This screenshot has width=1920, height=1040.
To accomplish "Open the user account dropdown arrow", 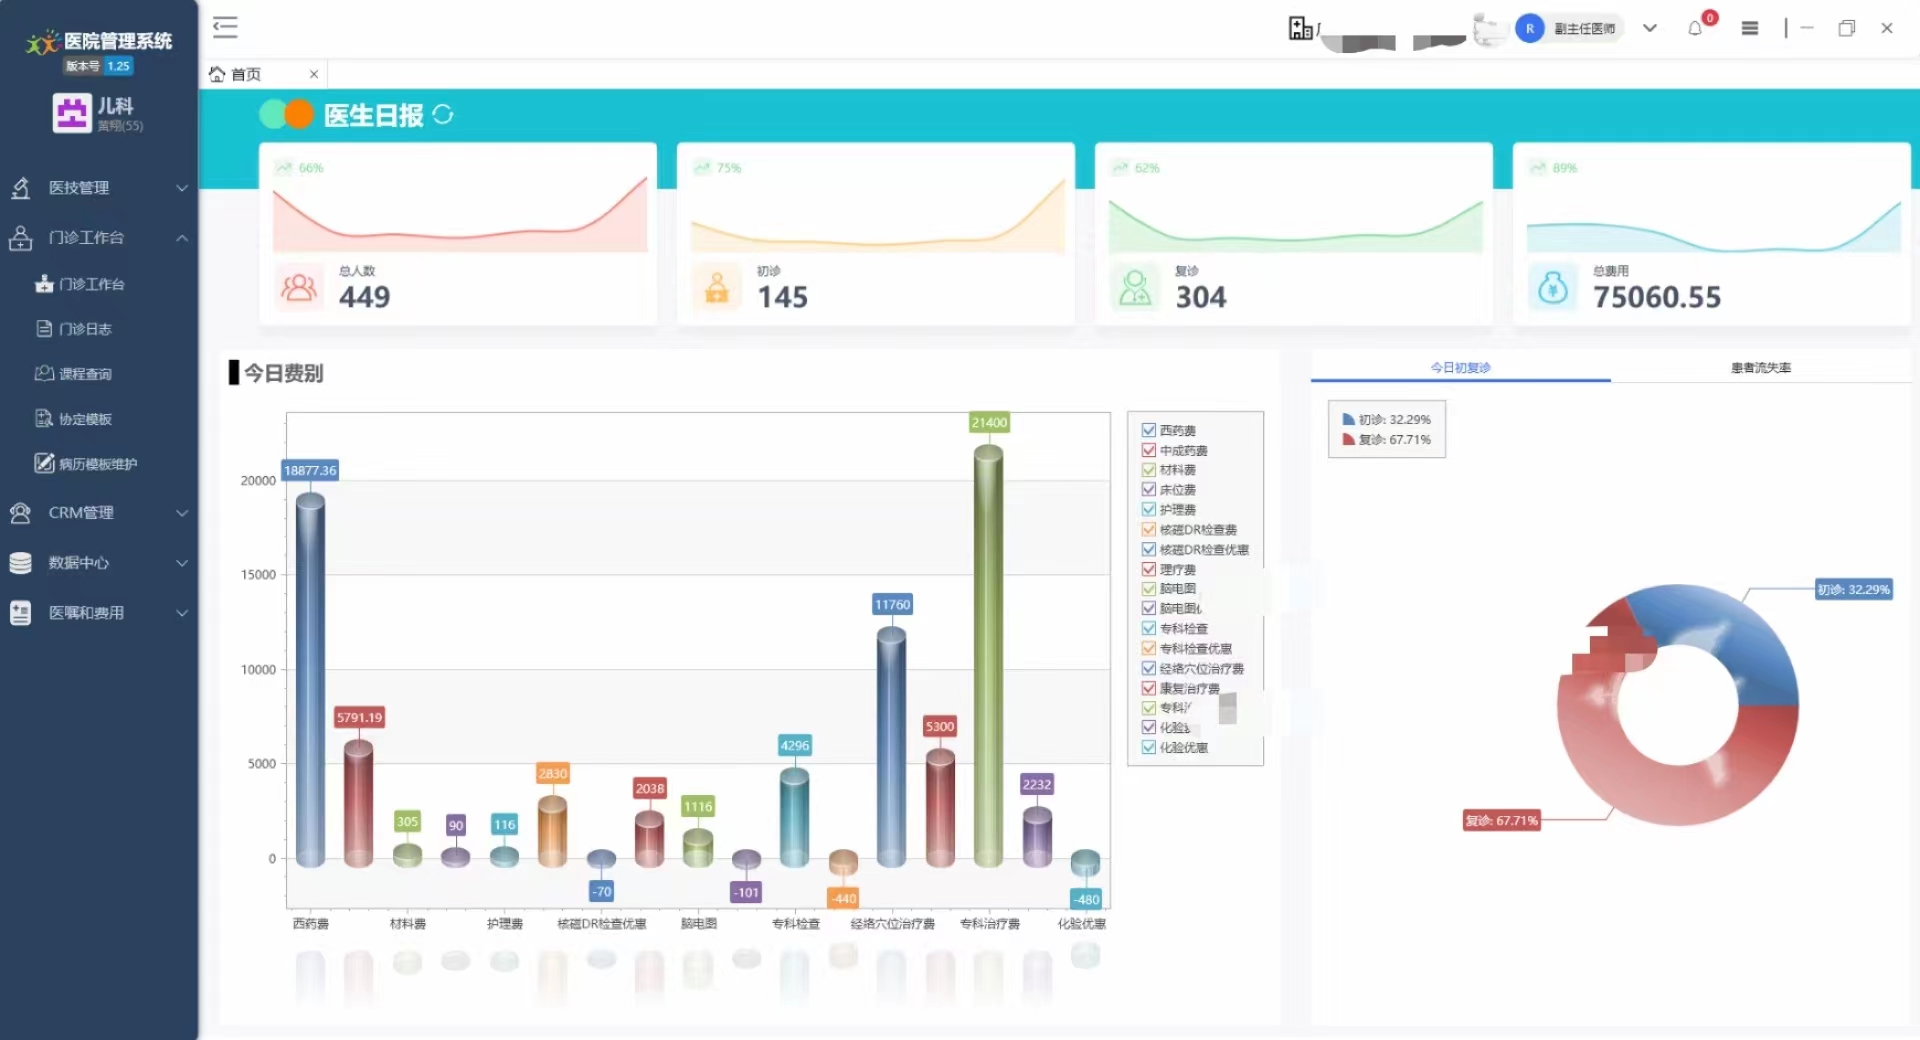I will point(1650,28).
